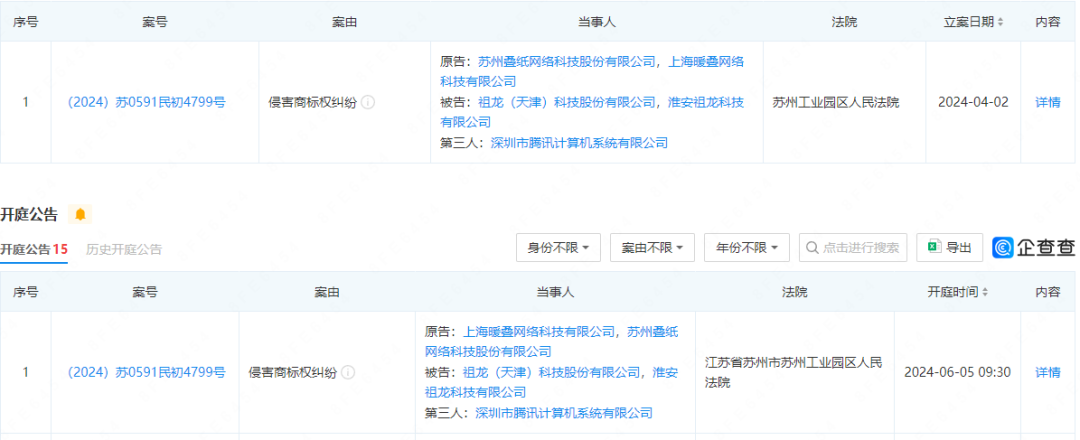Switch to the 历史开庭公告 tab

pos(124,249)
